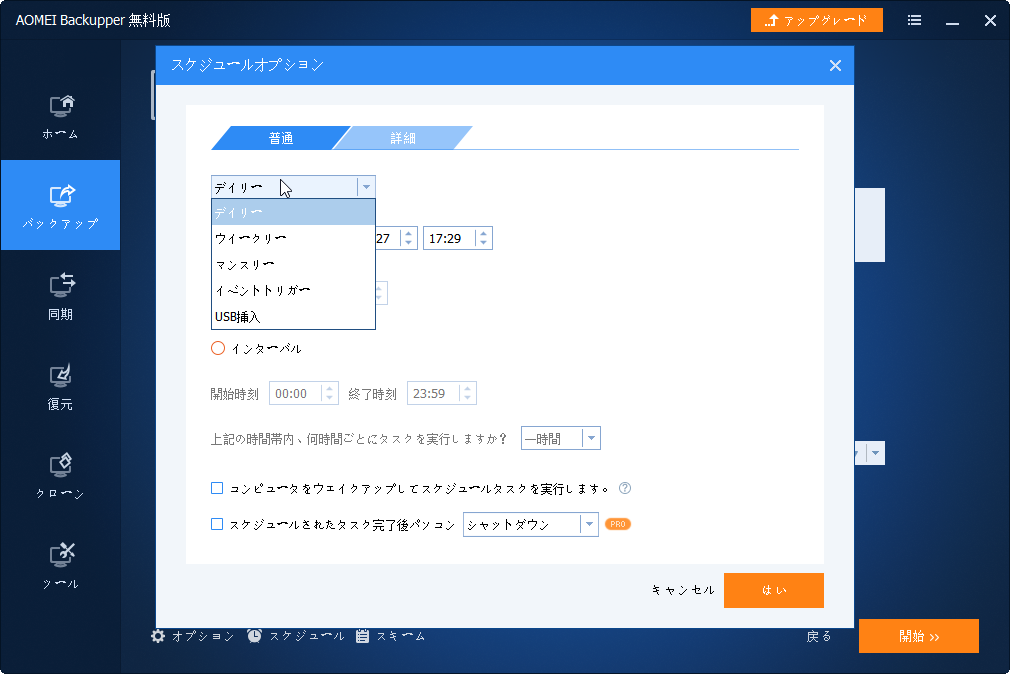Adjust the 17:29 time spinner arrows
Image resolution: width=1010 pixels, height=674 pixels.
(483, 238)
